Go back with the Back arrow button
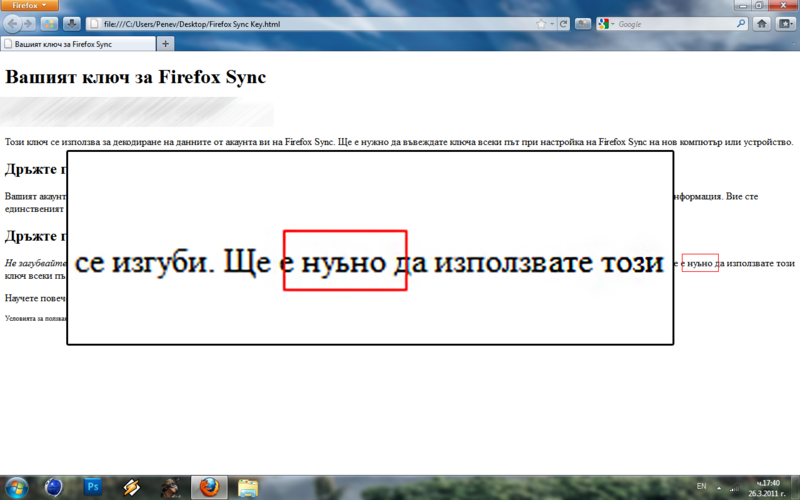 point(12,23)
